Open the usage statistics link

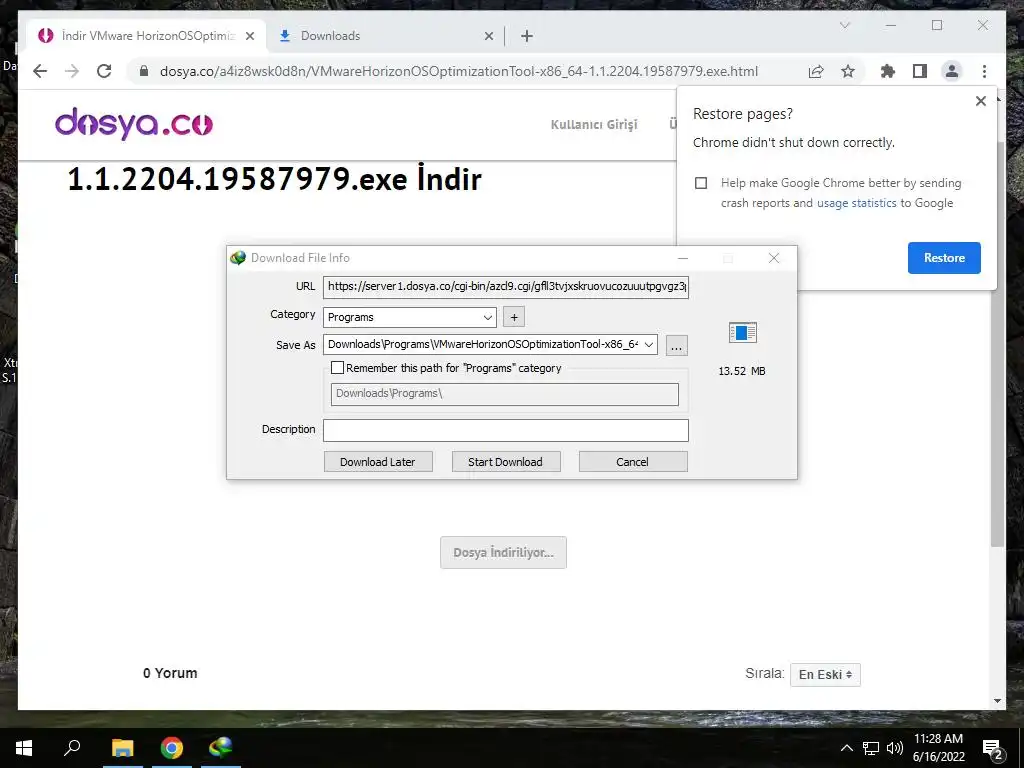(x=856, y=203)
